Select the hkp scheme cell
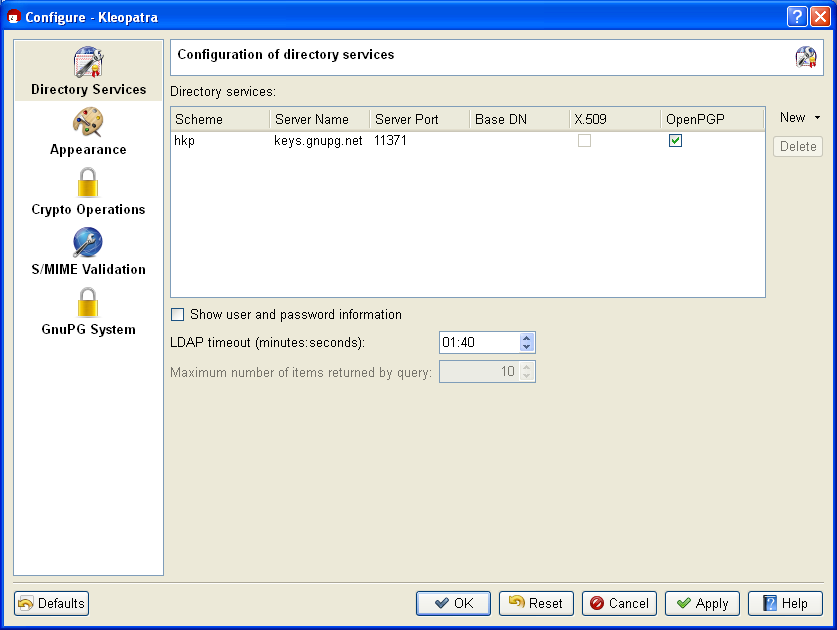This screenshot has height=630, width=837. [x=220, y=141]
